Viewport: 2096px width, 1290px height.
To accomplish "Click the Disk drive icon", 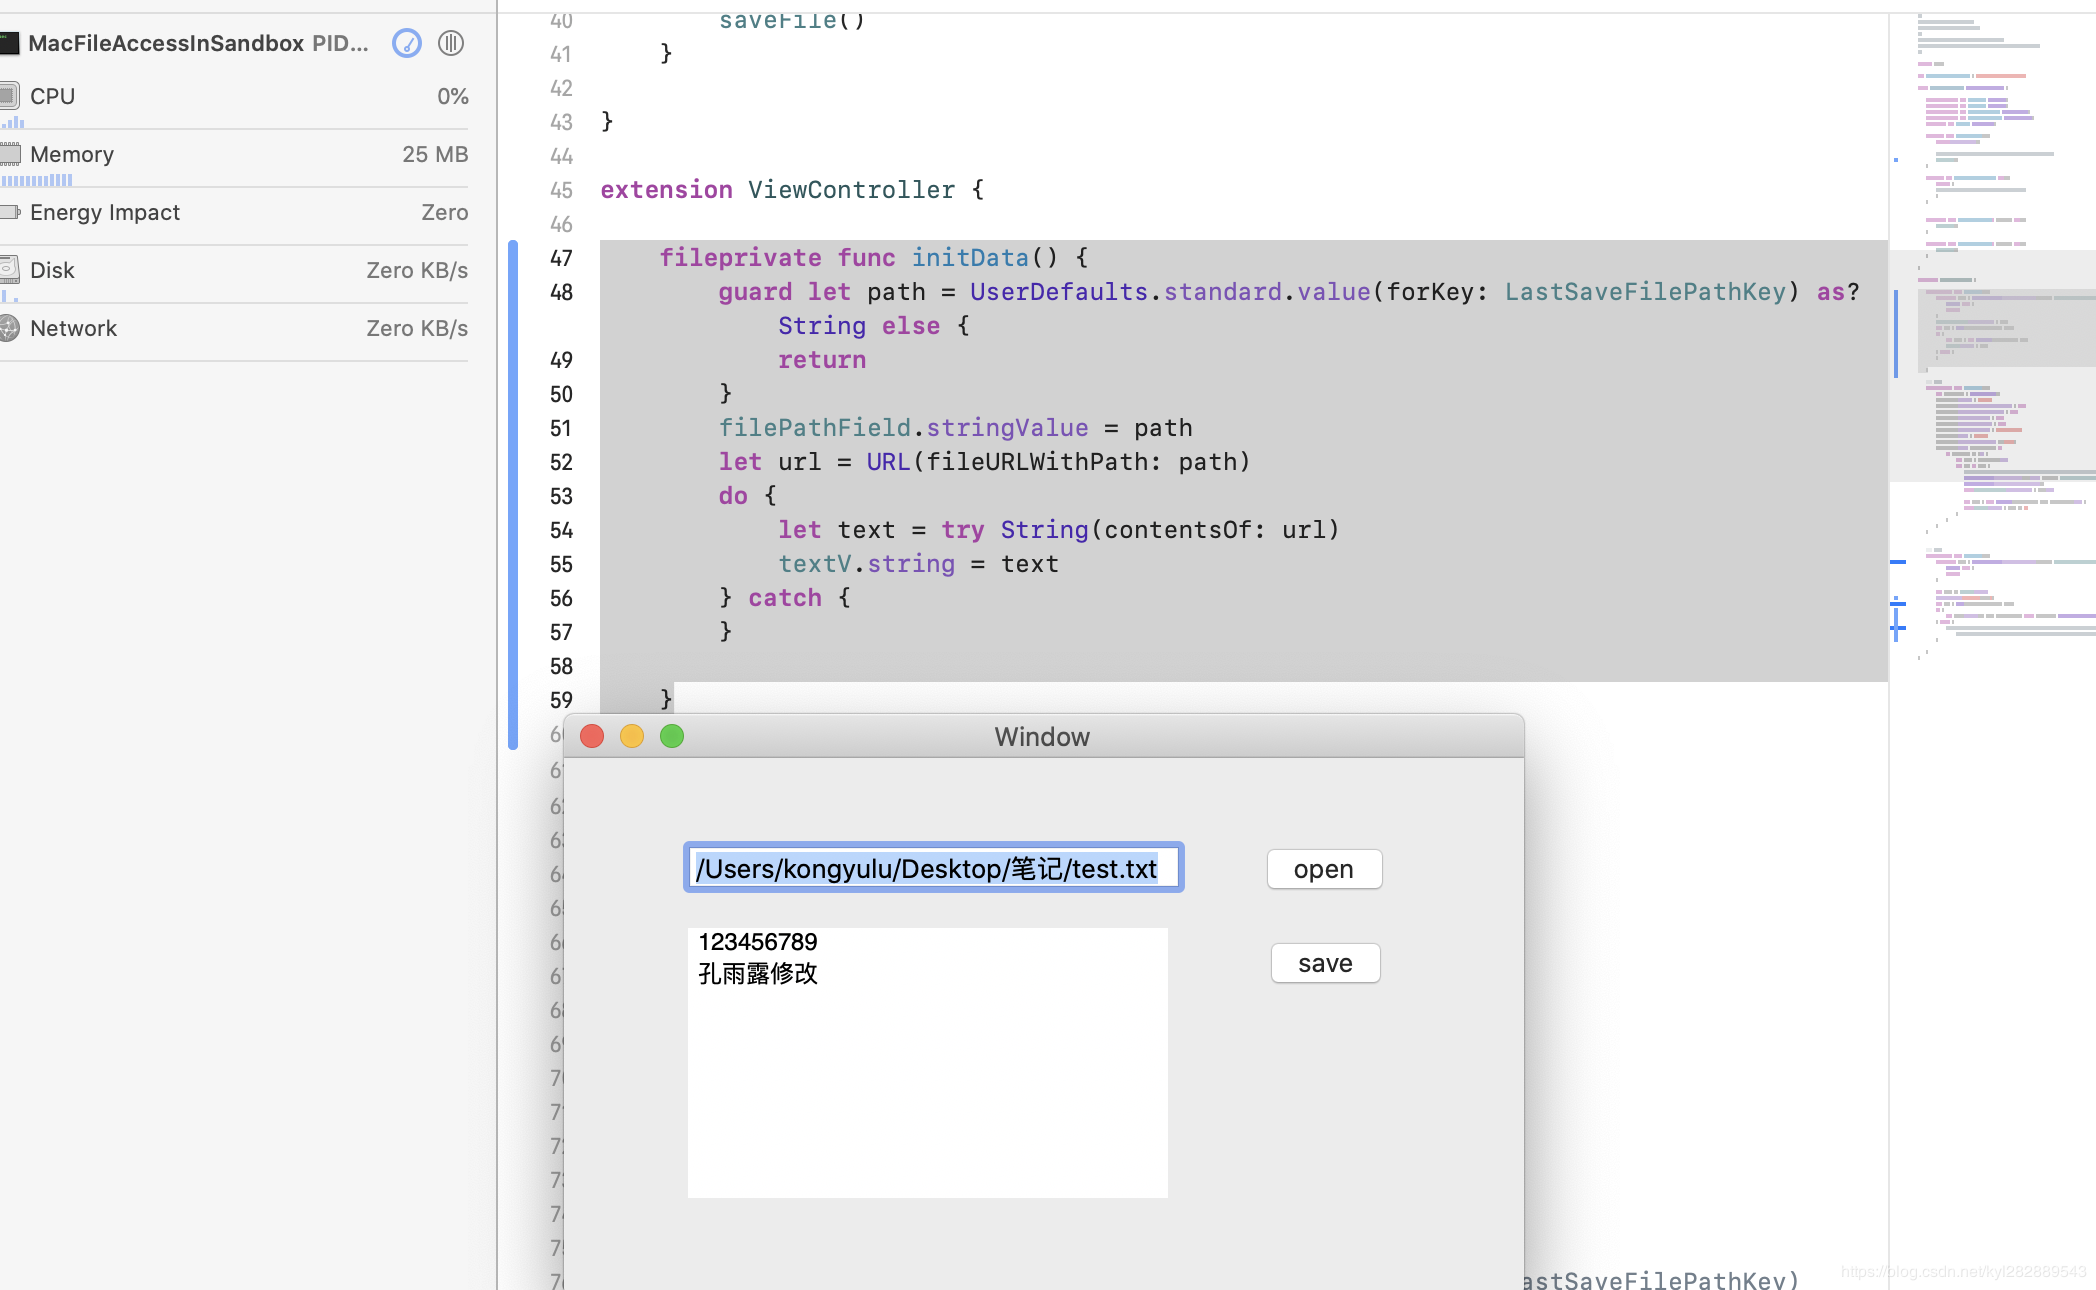I will point(9,269).
